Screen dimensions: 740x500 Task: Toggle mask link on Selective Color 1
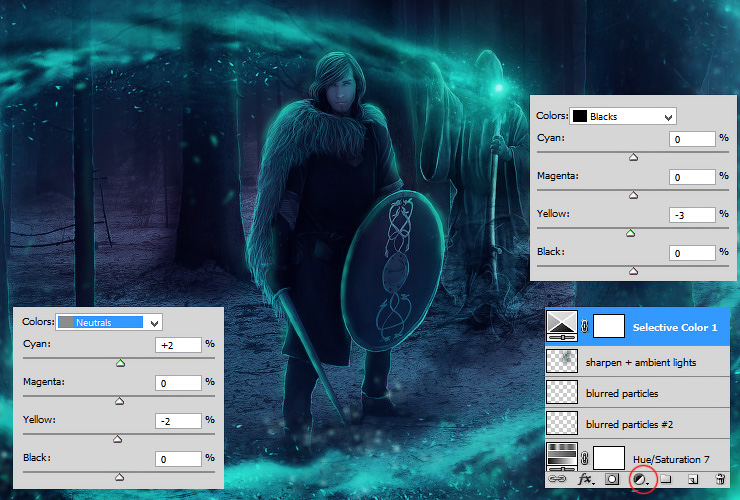pos(585,326)
